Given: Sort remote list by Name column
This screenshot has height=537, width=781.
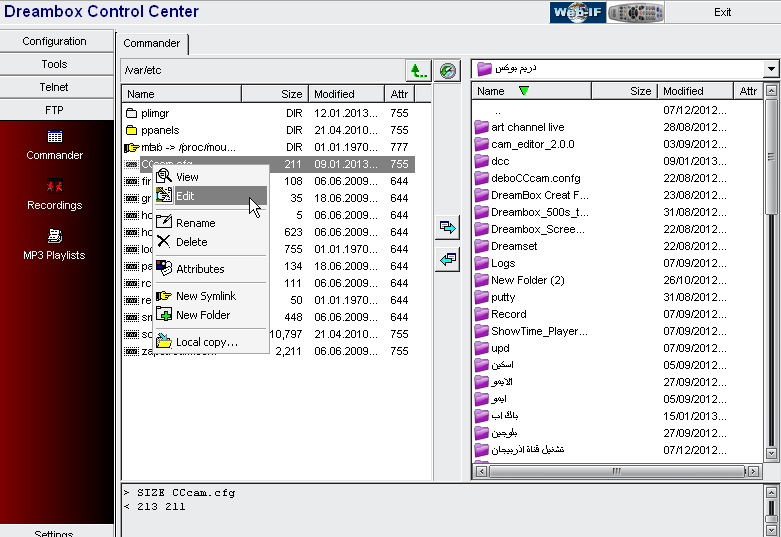Looking at the screenshot, I should pos(181,94).
